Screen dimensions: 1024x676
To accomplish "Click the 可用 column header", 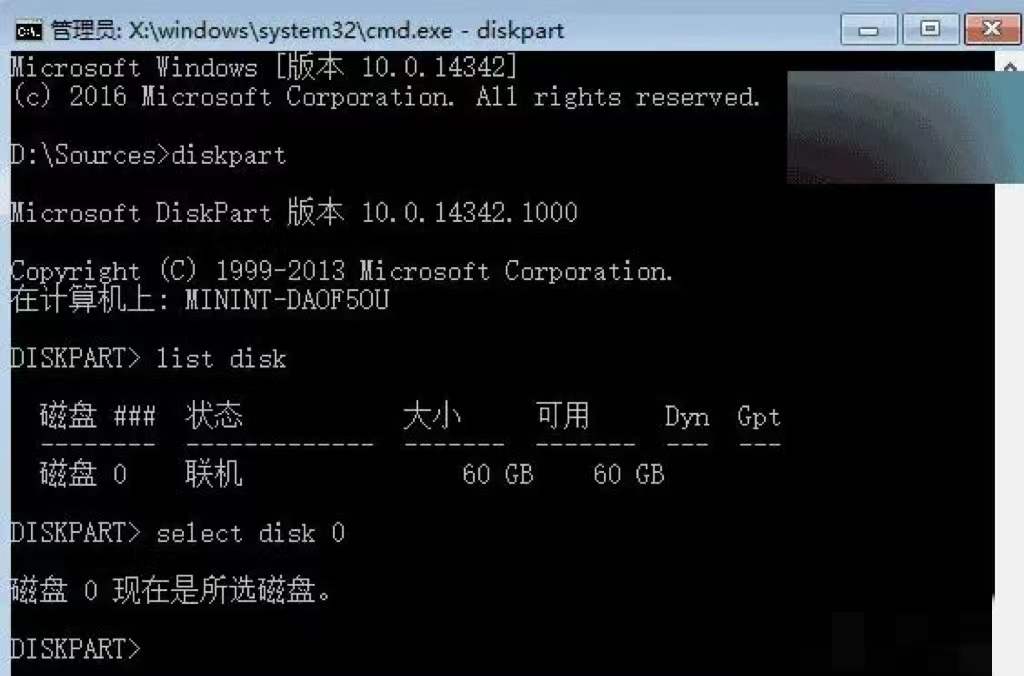I will (x=562, y=416).
